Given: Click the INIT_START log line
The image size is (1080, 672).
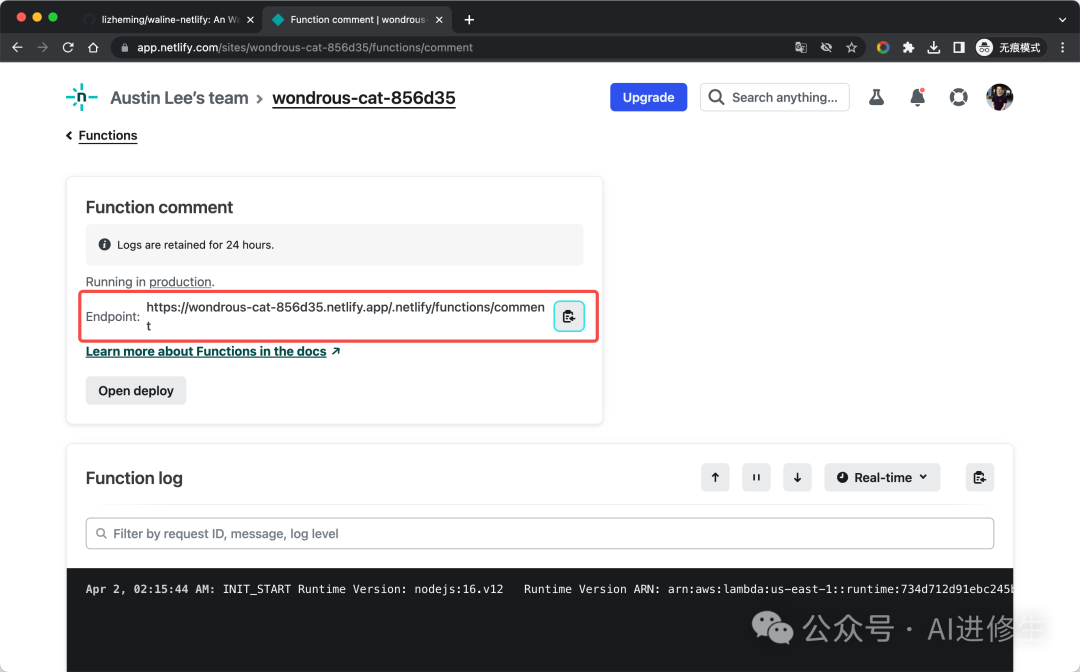Looking at the screenshot, I should point(548,589).
